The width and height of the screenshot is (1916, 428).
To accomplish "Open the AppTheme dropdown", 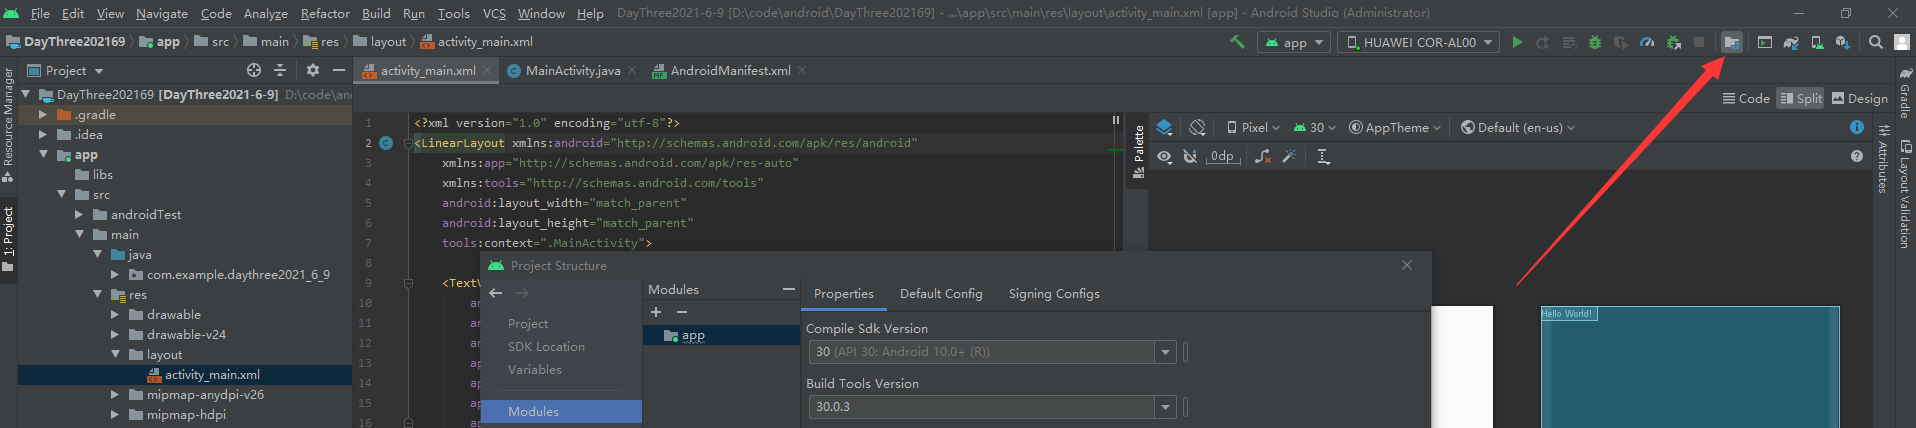I will pyautogui.click(x=1395, y=127).
